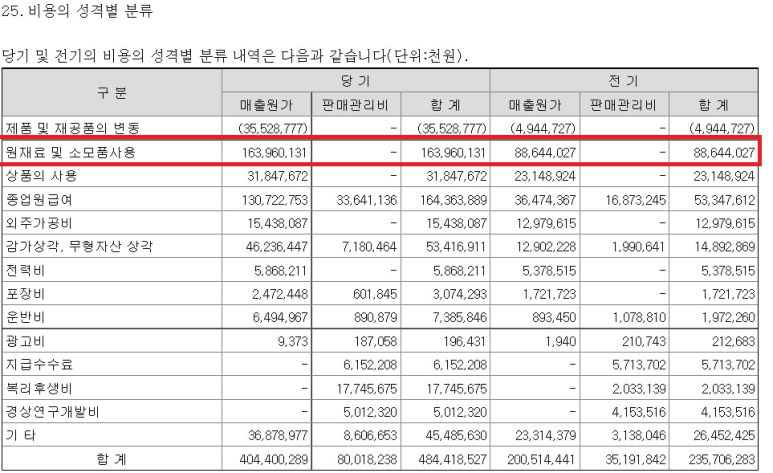Screen dimensions: 773x473
Task: Select the heading '25. 비용의 성격별 분류'
Action: coord(77,10)
